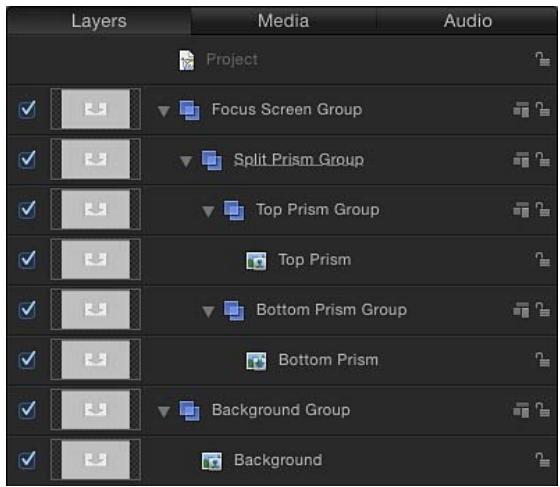The width and height of the screenshot is (560, 487).
Task: Select the 'Project' row label
Action: (x=232, y=59)
